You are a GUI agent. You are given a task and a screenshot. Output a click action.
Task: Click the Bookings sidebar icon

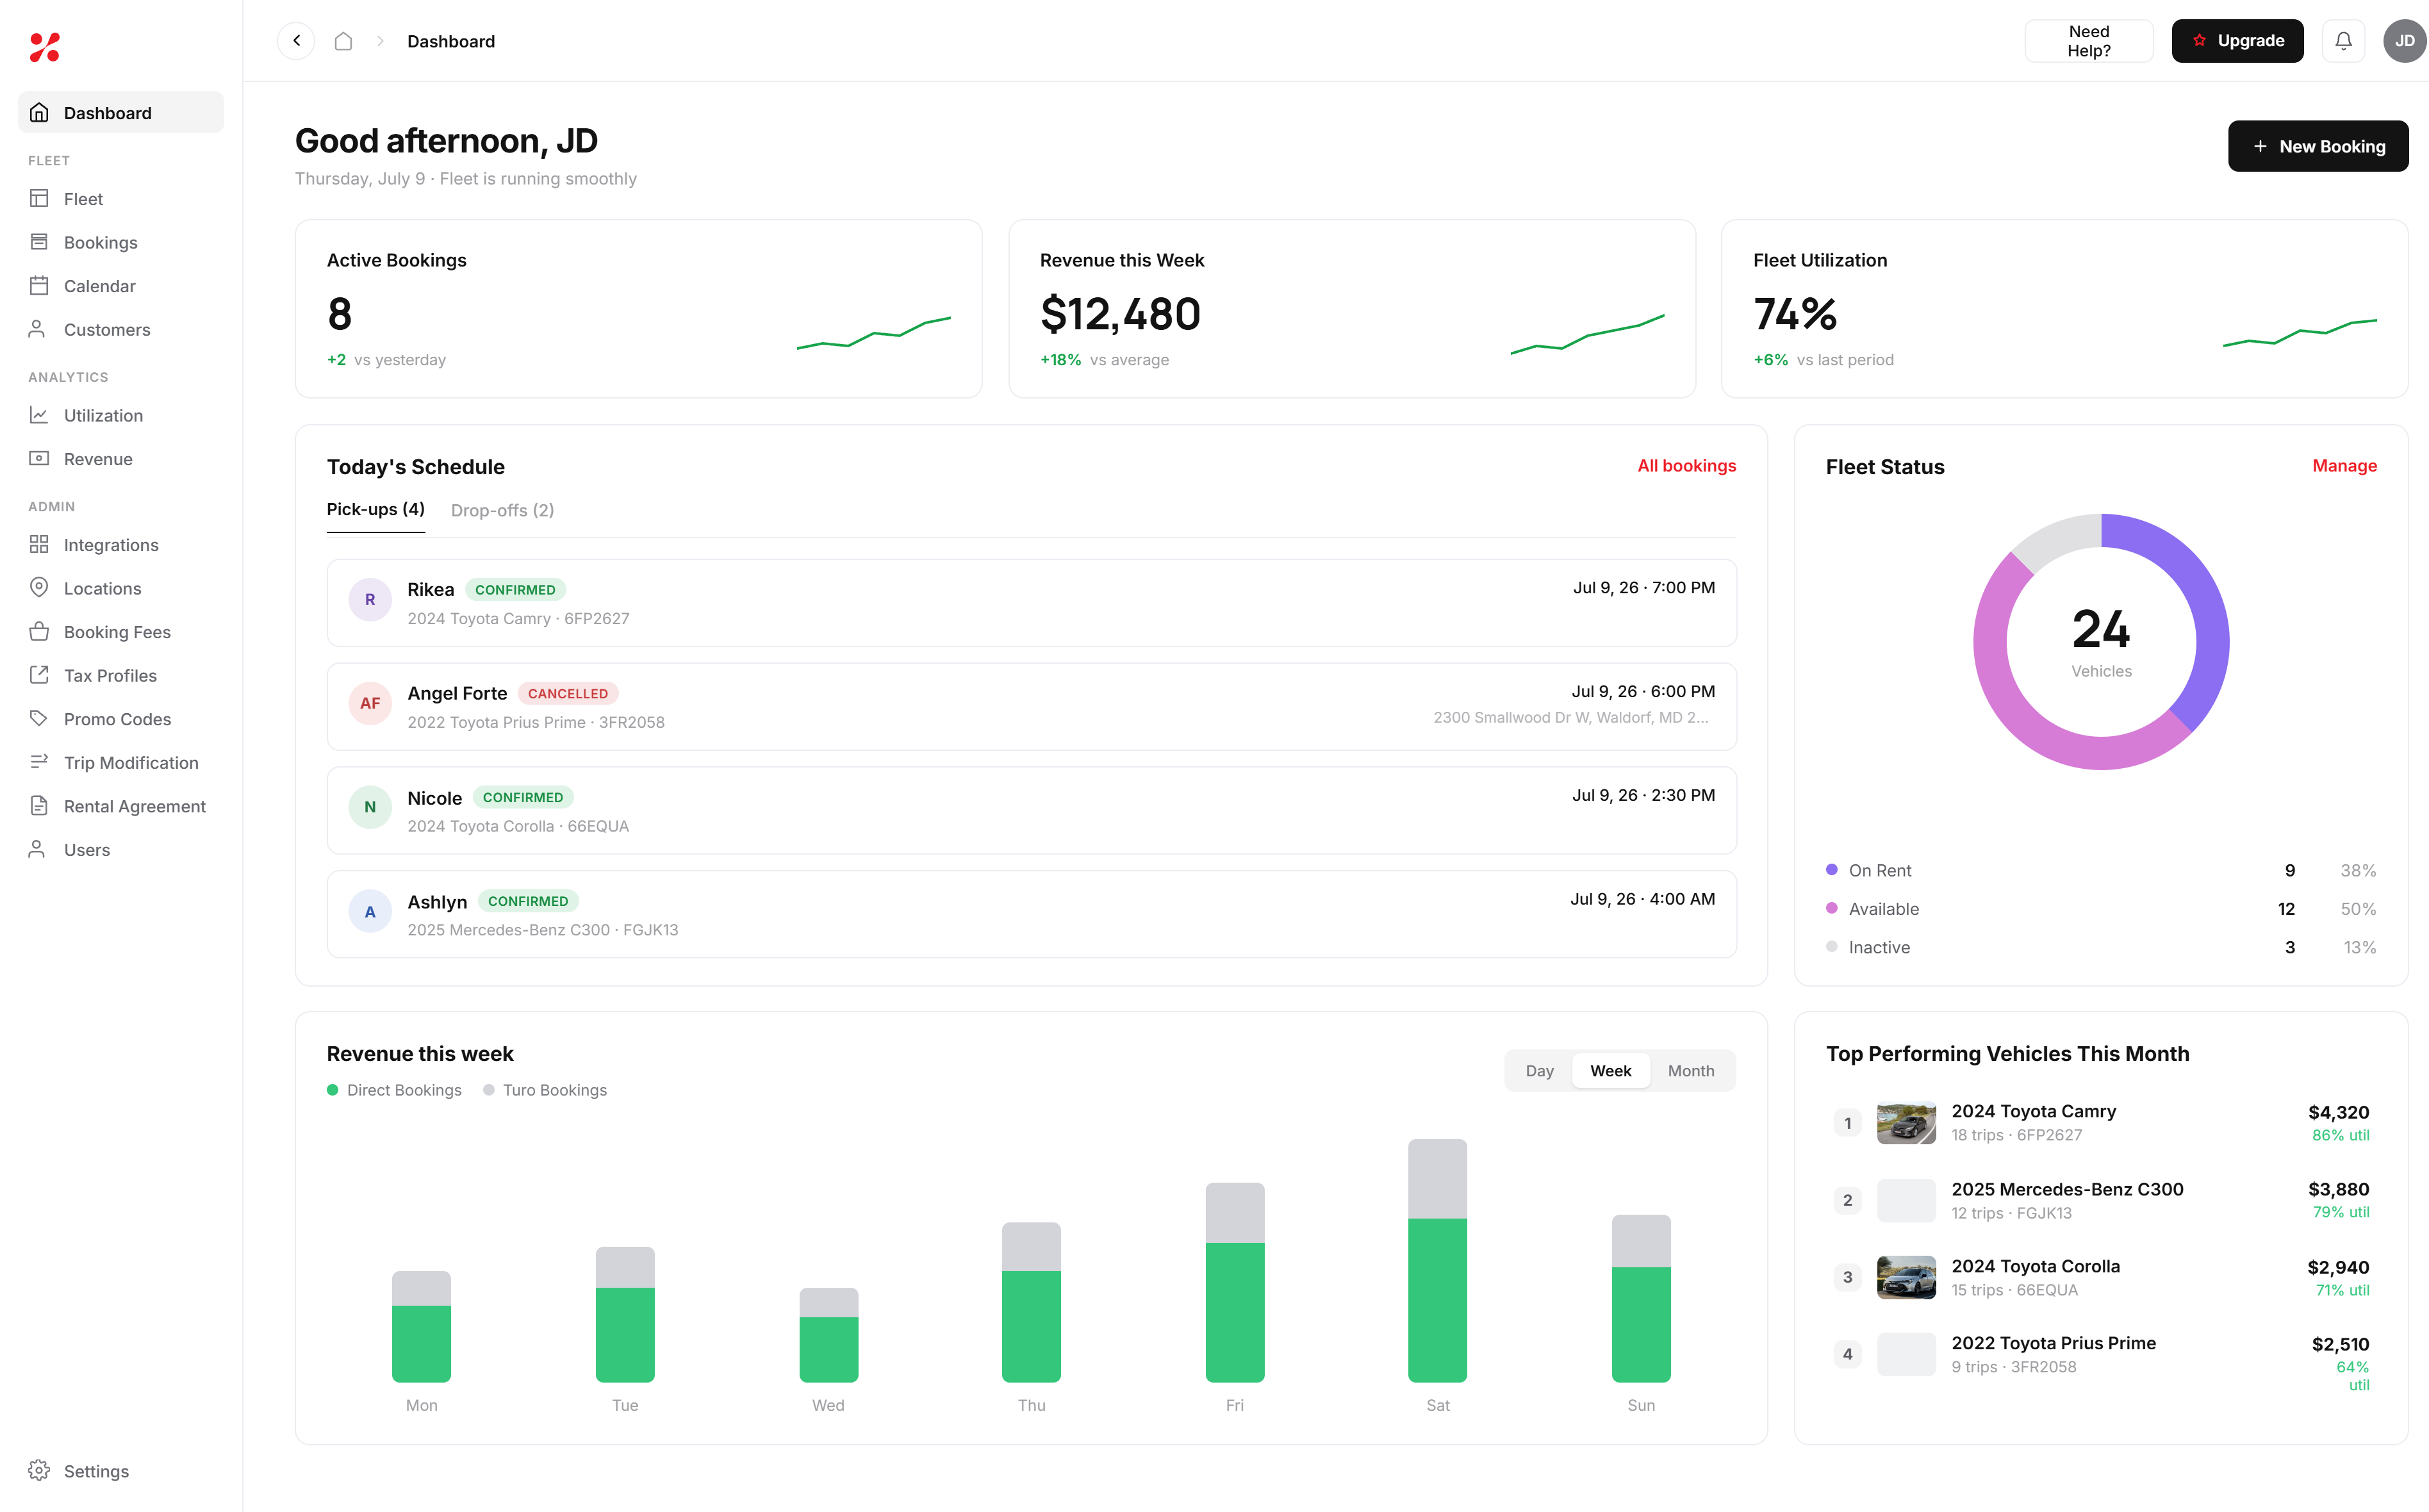(39, 242)
